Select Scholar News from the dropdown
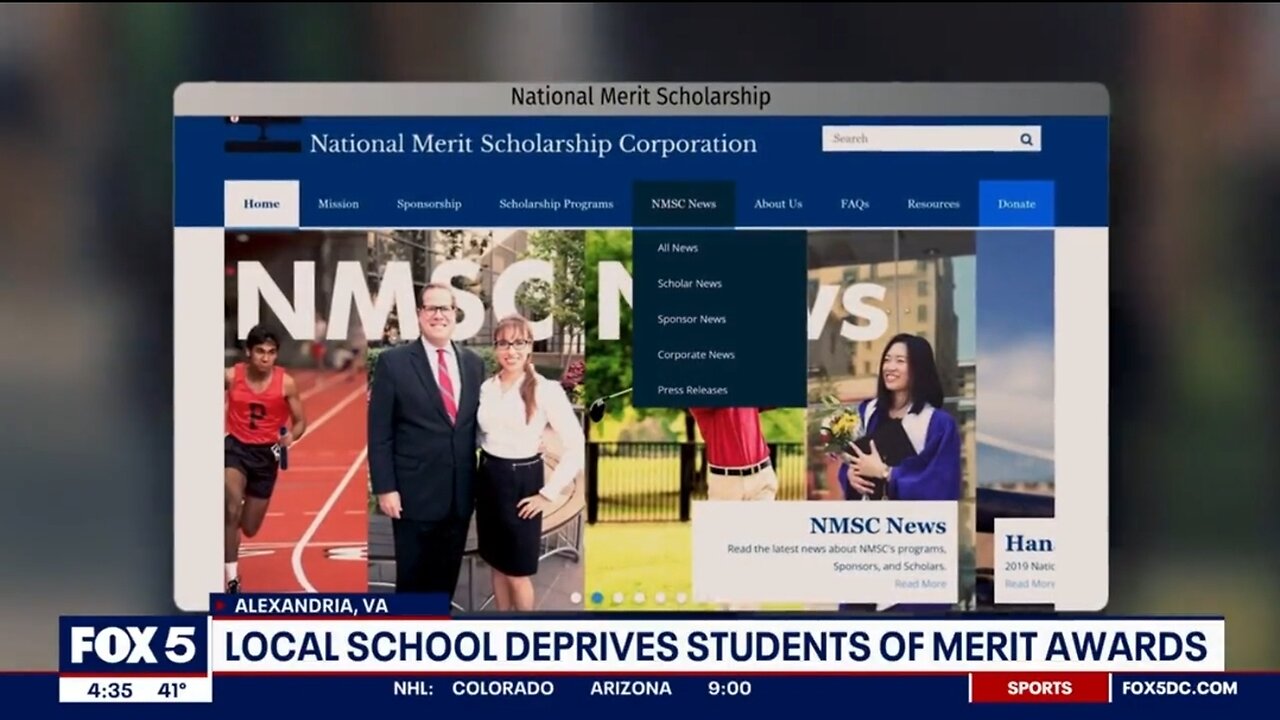The width and height of the screenshot is (1280, 720). click(689, 284)
